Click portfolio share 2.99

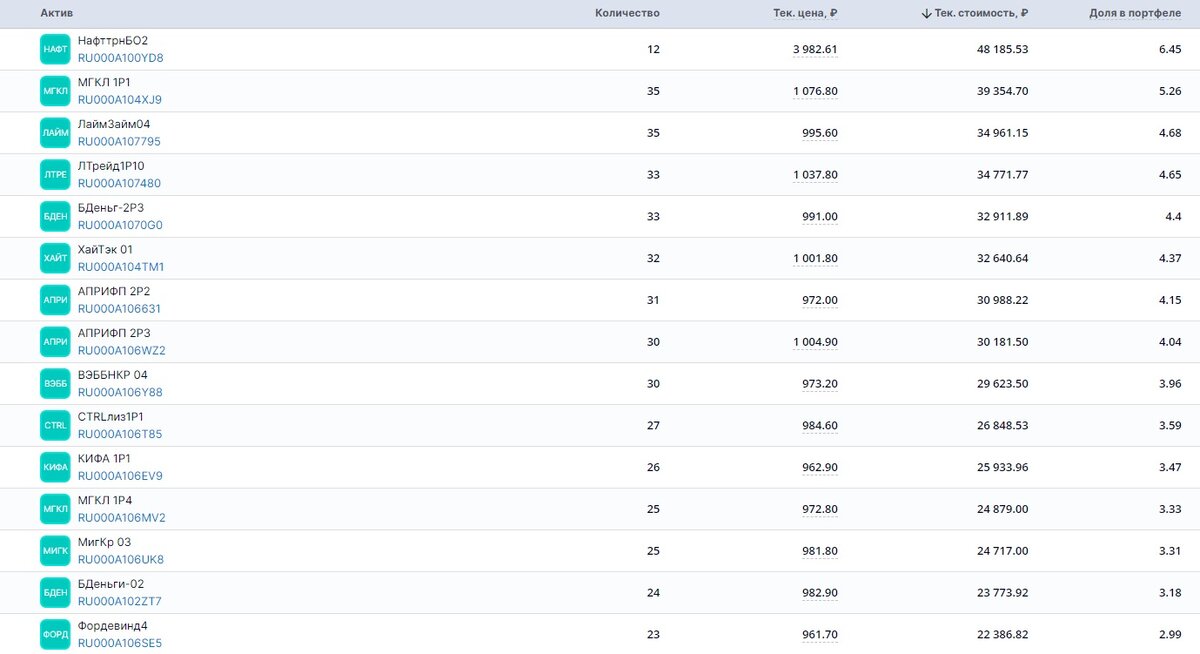coord(1170,634)
